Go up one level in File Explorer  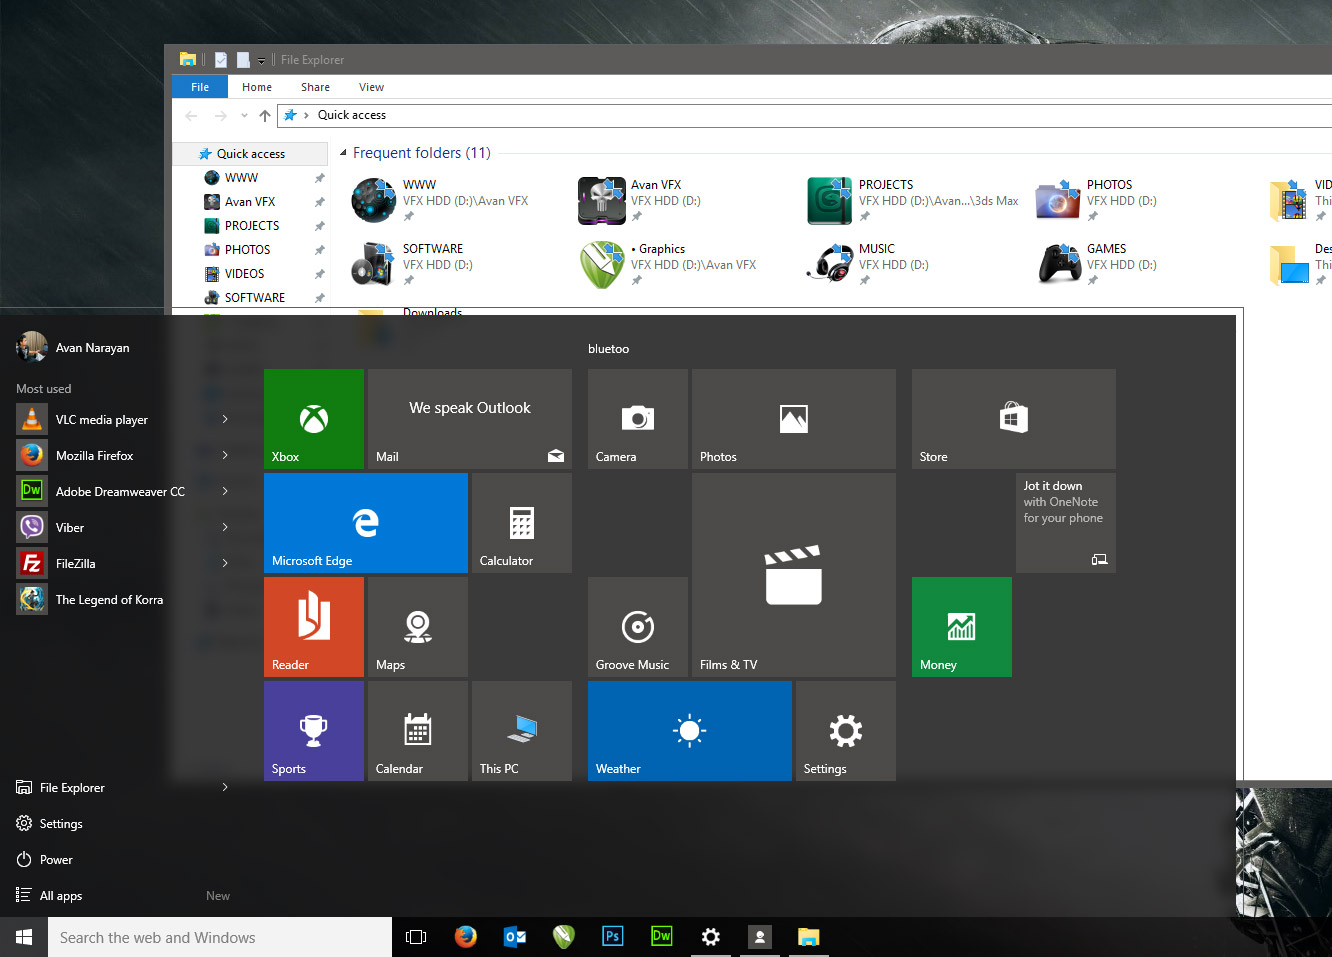click(265, 115)
